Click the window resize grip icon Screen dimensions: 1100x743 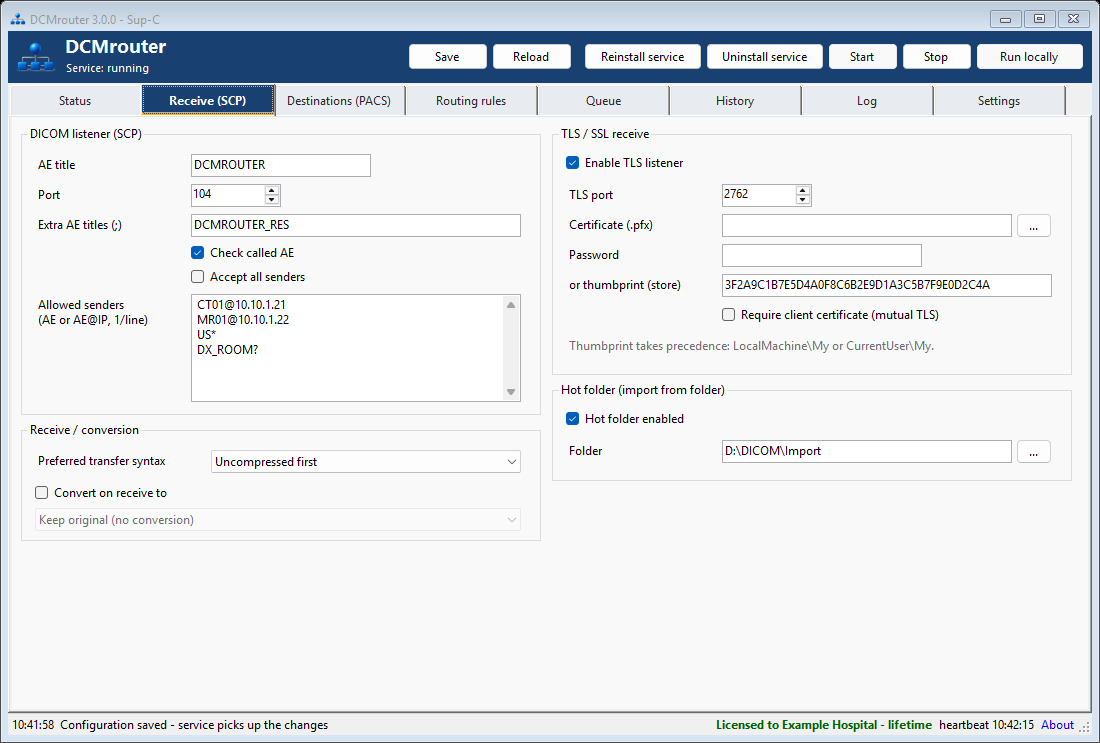pyautogui.click(x=1085, y=729)
